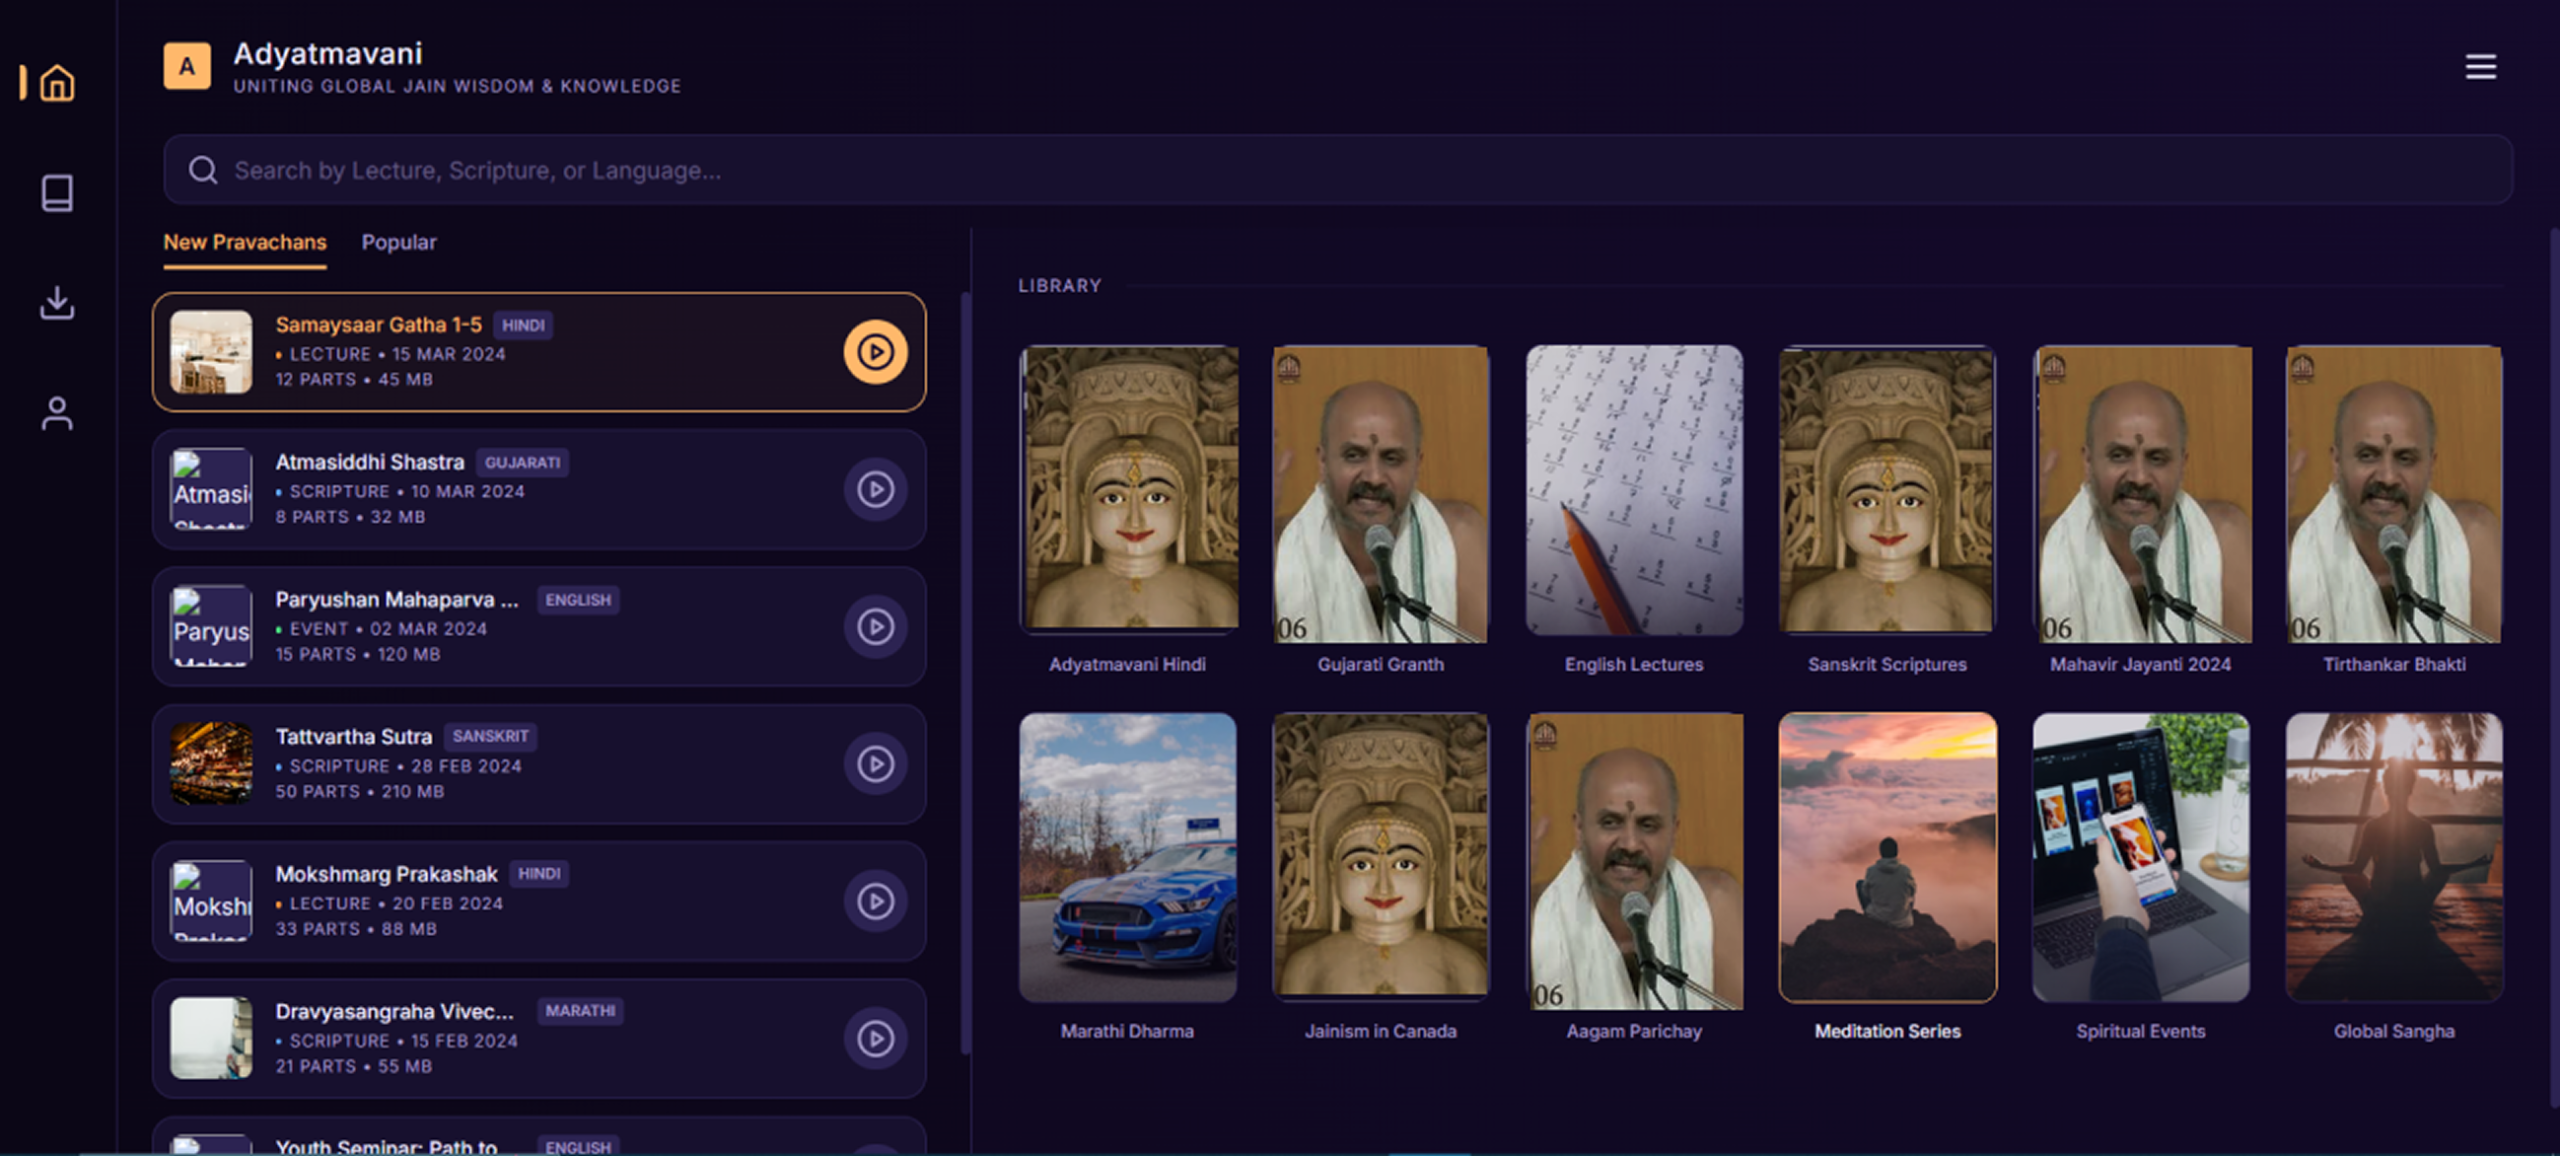Open the English Lectures collection
This screenshot has width=2560, height=1156.
1634,490
